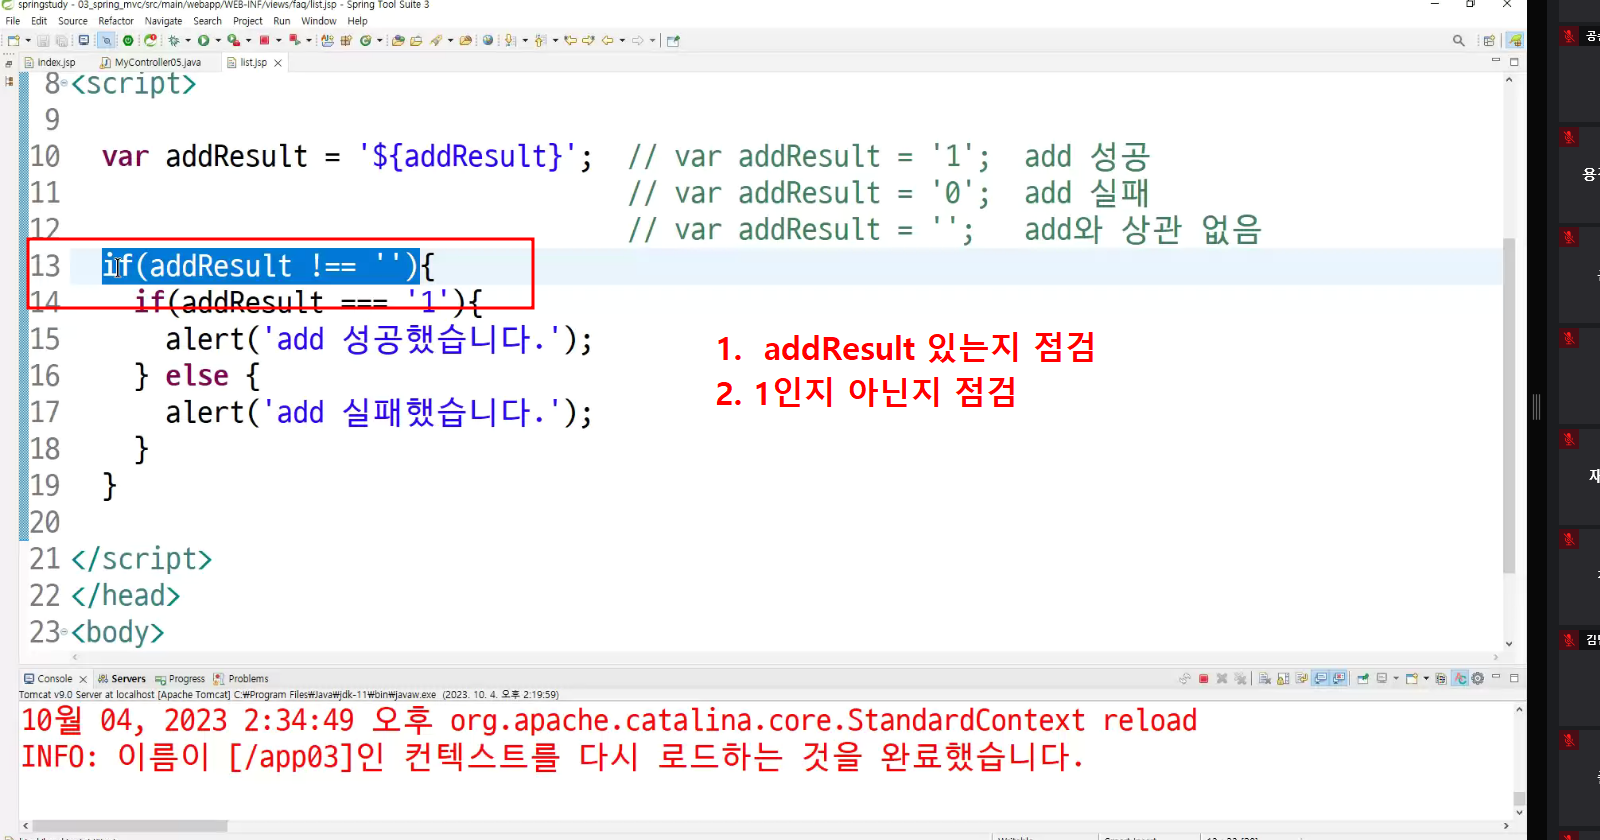Click the red Stop icon in main toolbar
The height and width of the screenshot is (840, 1600).
coord(264,41)
